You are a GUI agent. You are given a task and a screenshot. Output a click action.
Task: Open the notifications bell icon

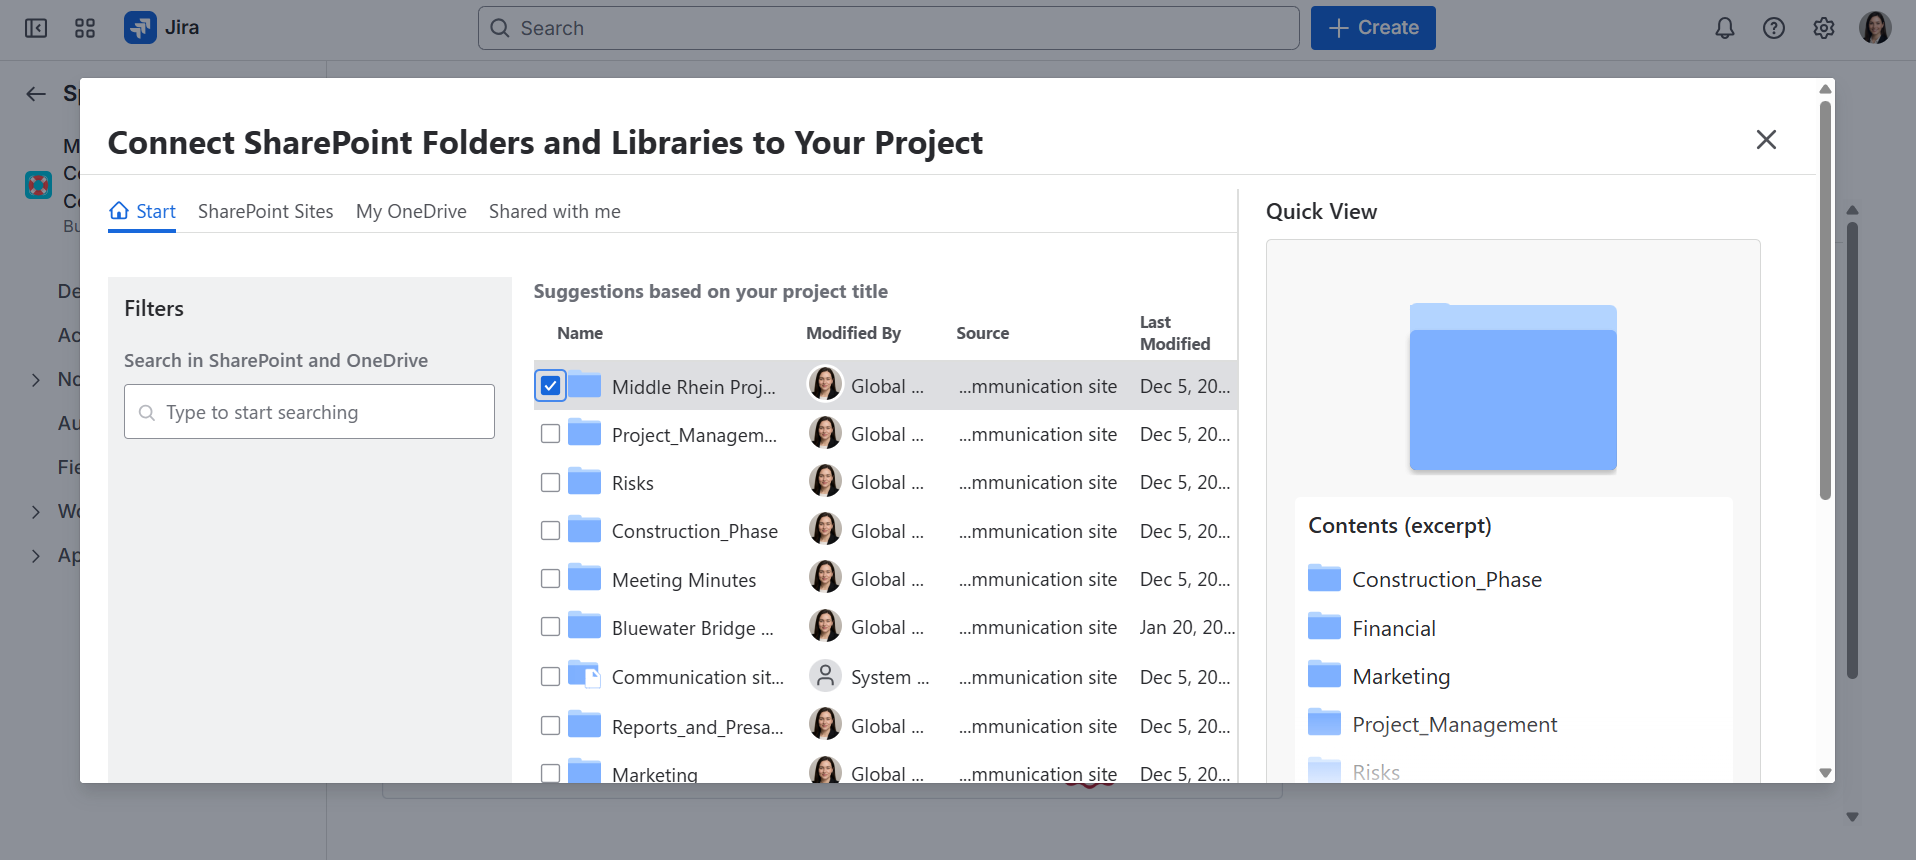[x=1724, y=28]
